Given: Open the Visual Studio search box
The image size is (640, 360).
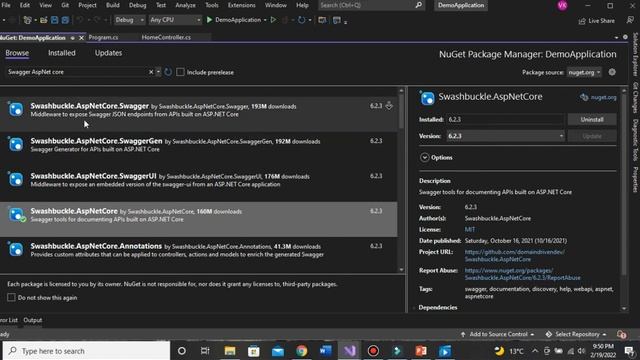Looking at the screenshot, I should coord(371,5).
